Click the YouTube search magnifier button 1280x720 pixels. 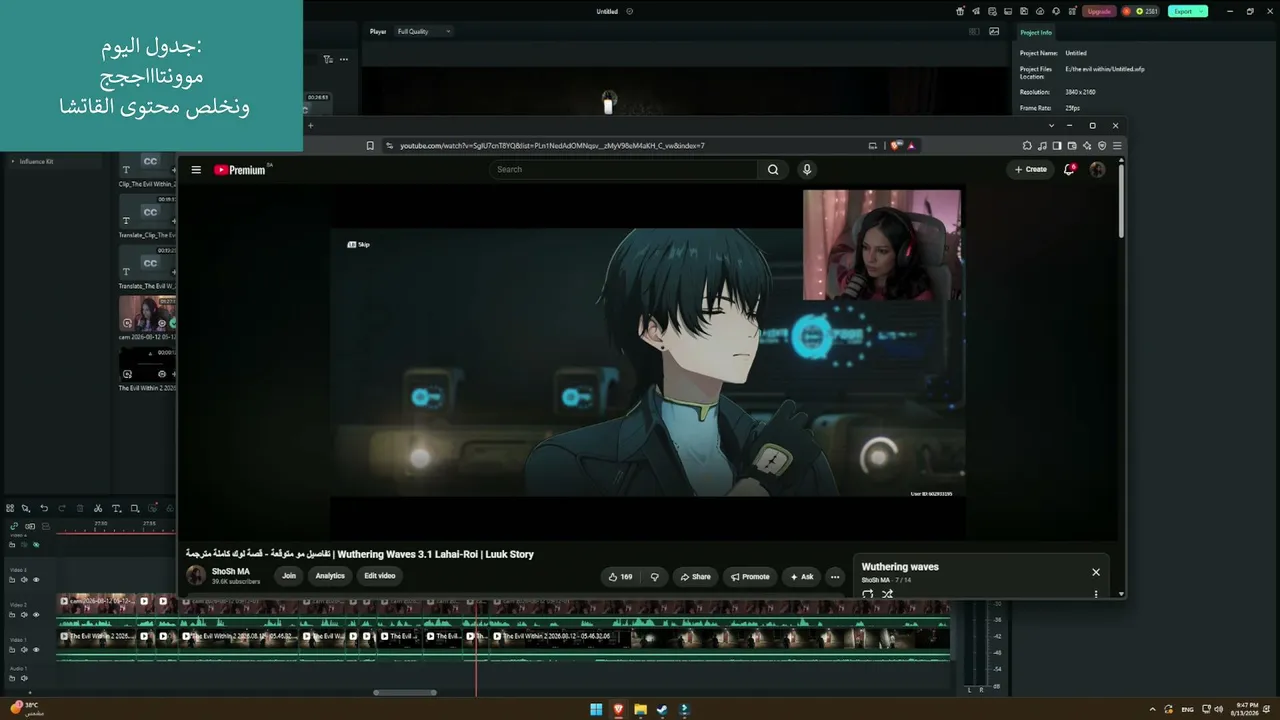click(773, 170)
